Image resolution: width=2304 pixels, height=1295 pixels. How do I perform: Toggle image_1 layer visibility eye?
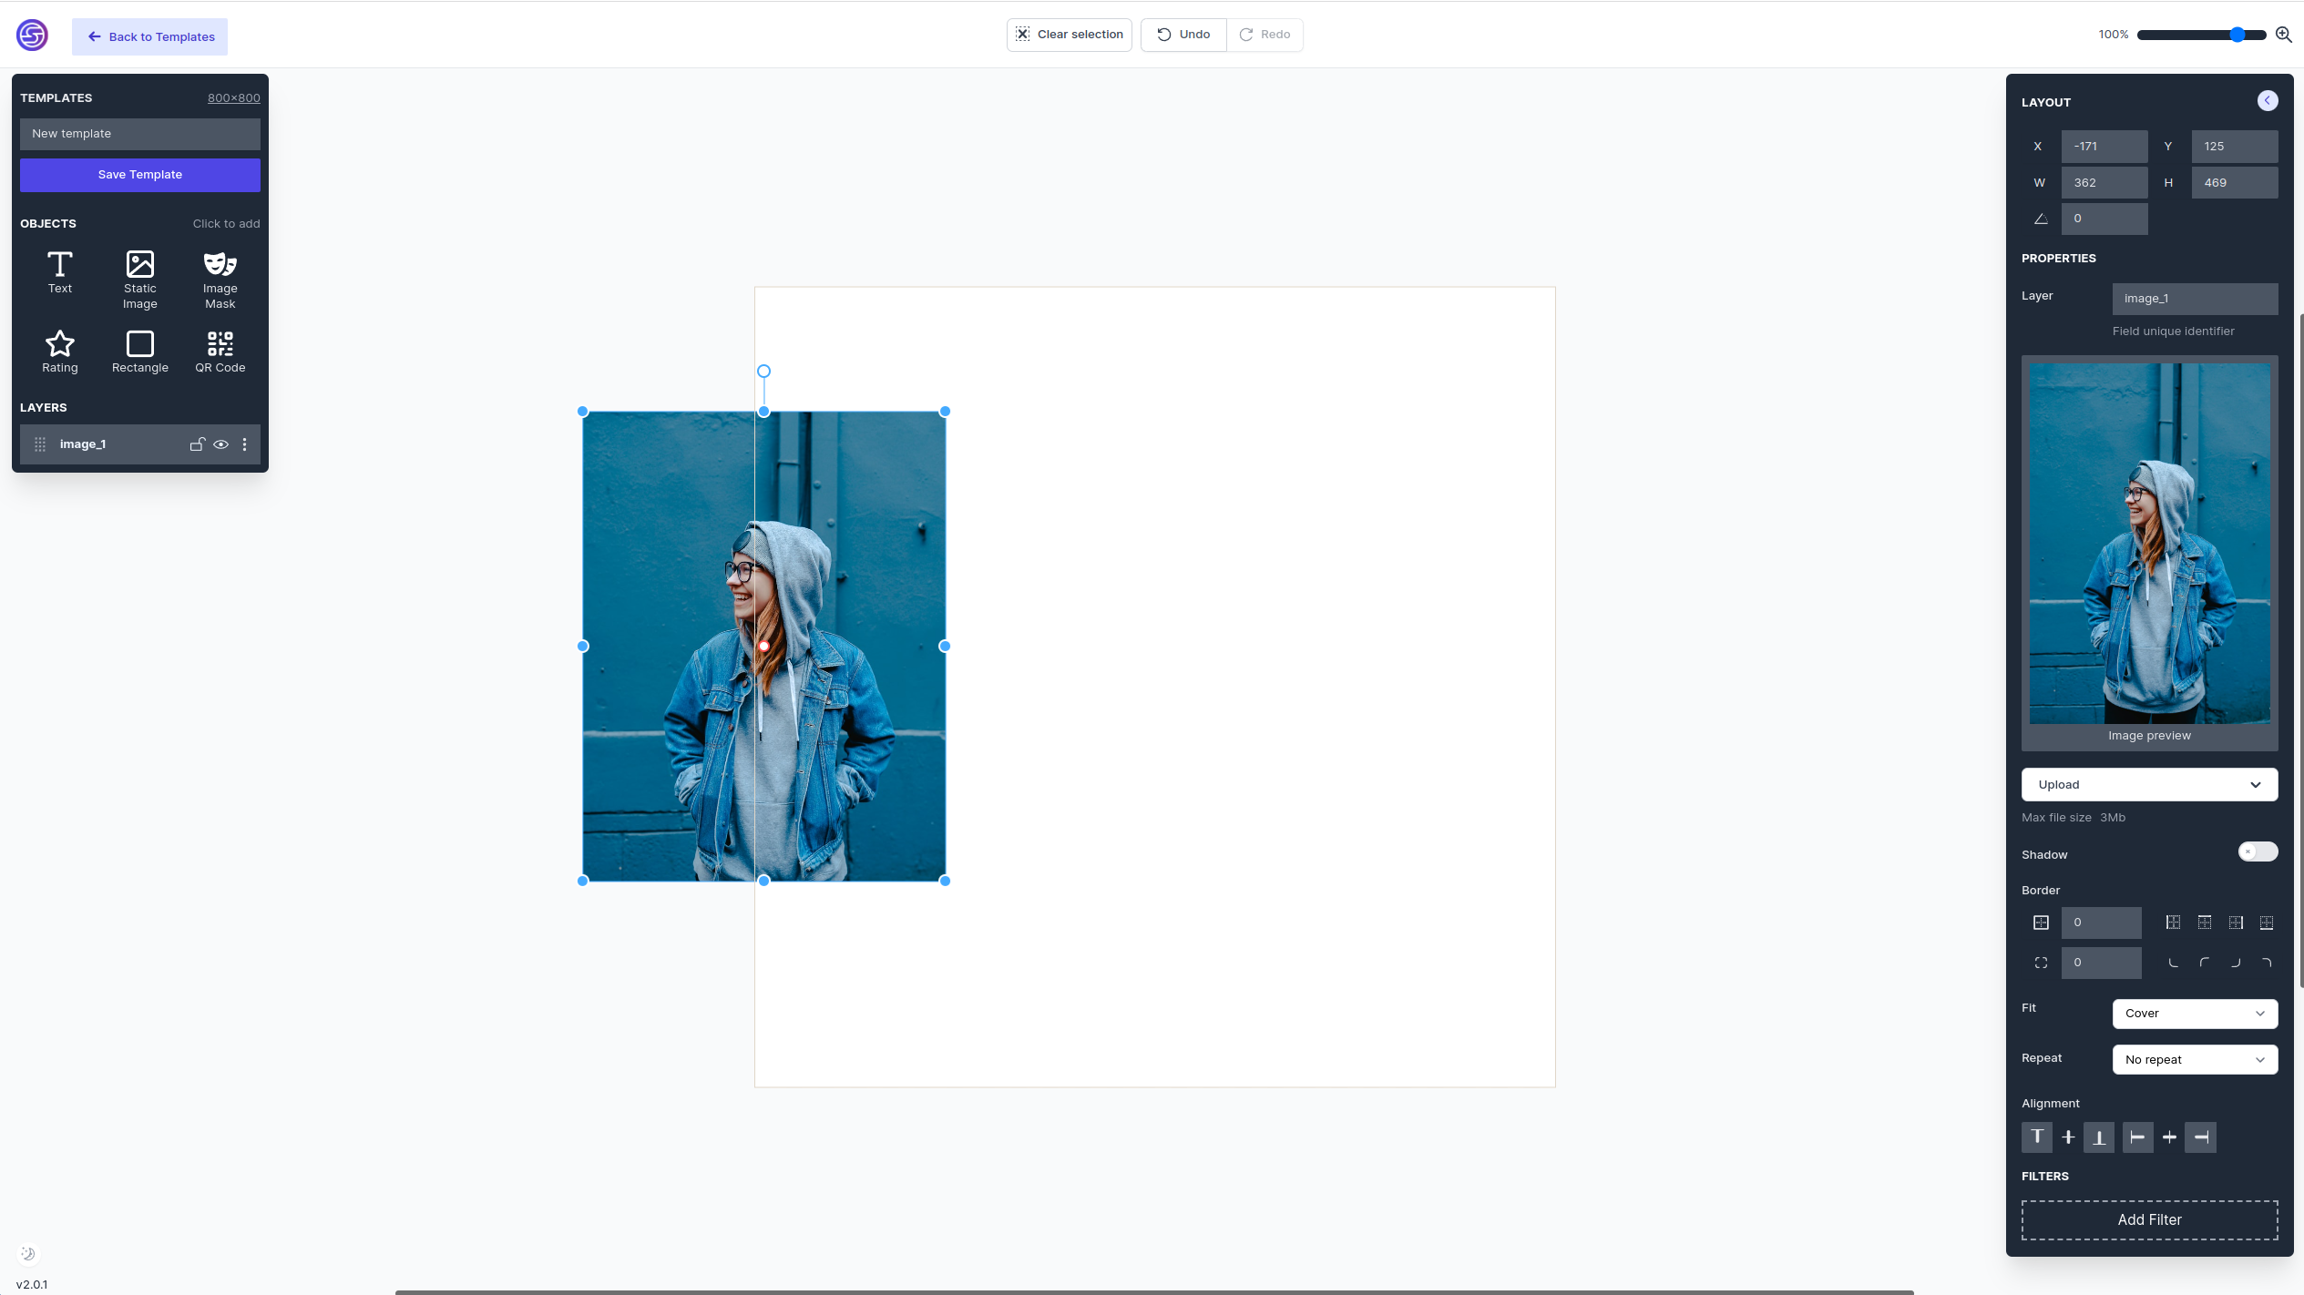[221, 444]
